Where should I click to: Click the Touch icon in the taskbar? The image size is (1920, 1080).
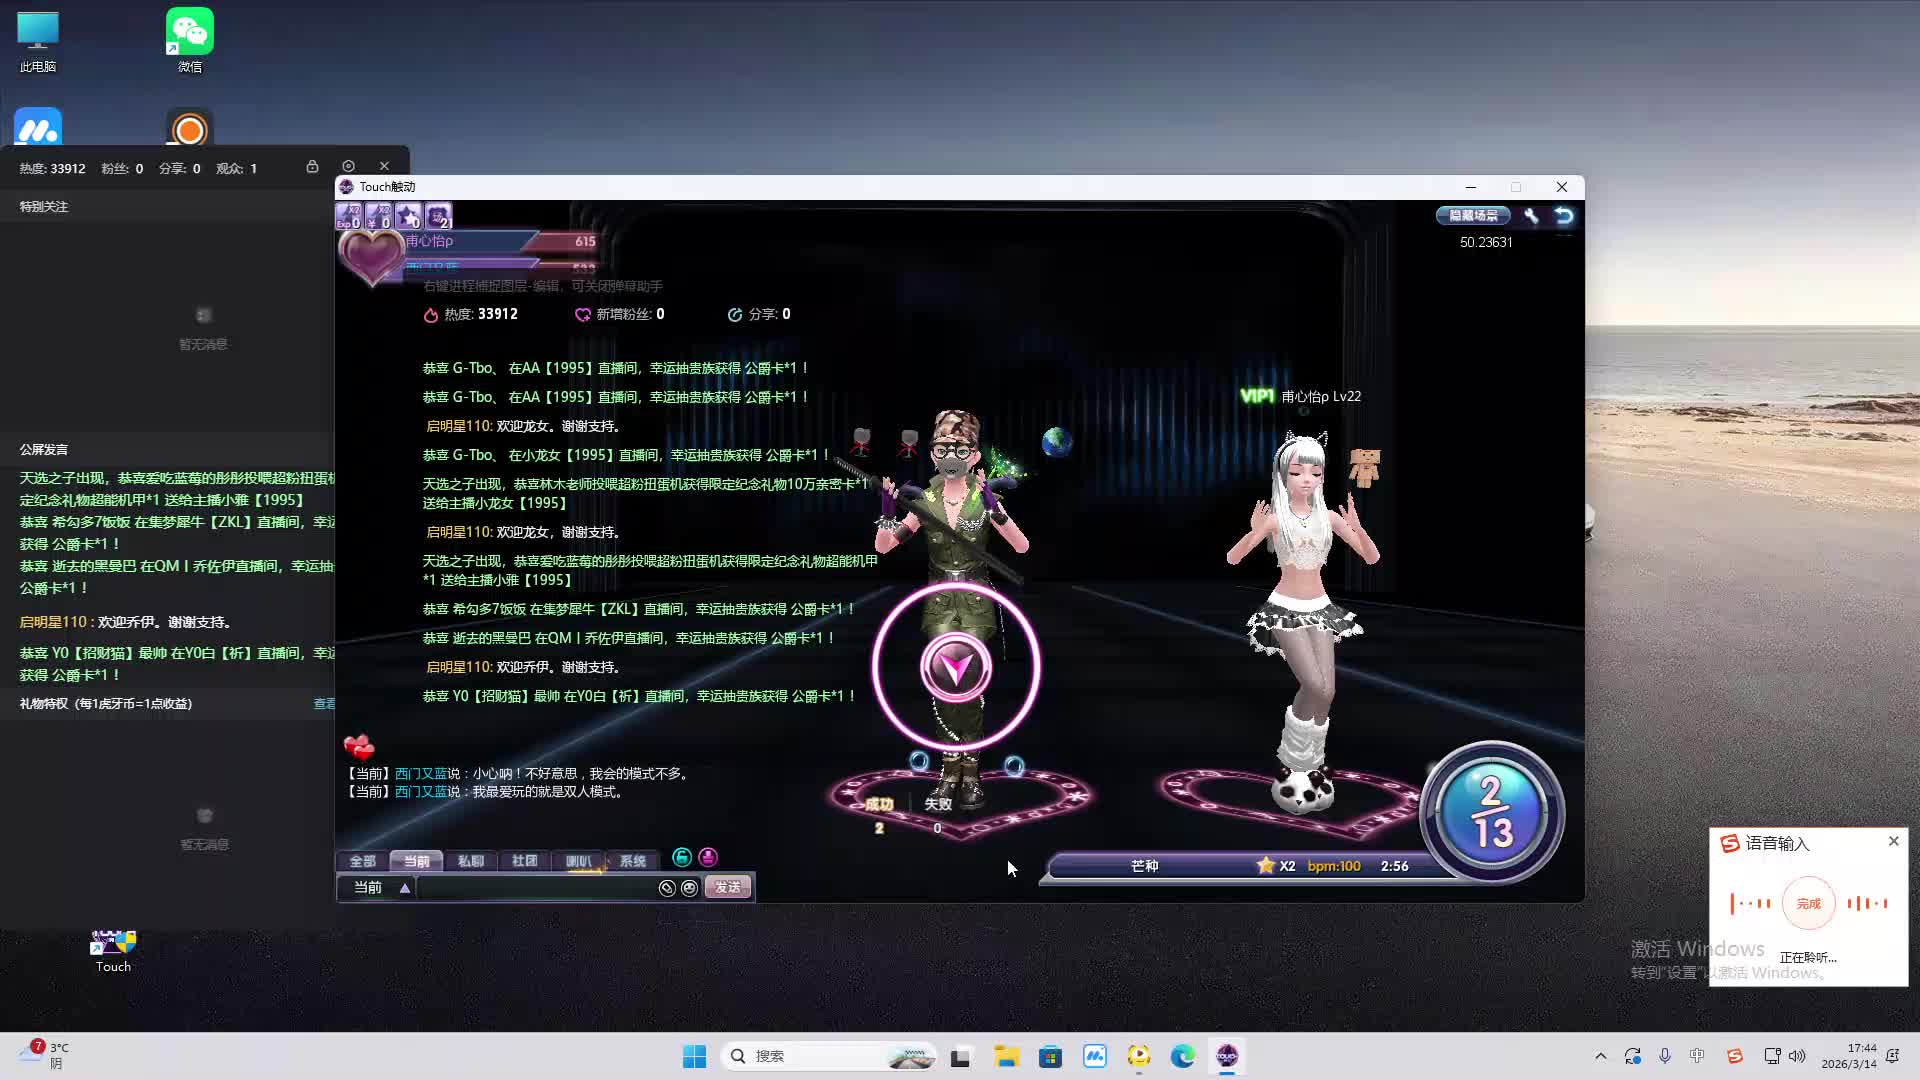coord(1227,1056)
